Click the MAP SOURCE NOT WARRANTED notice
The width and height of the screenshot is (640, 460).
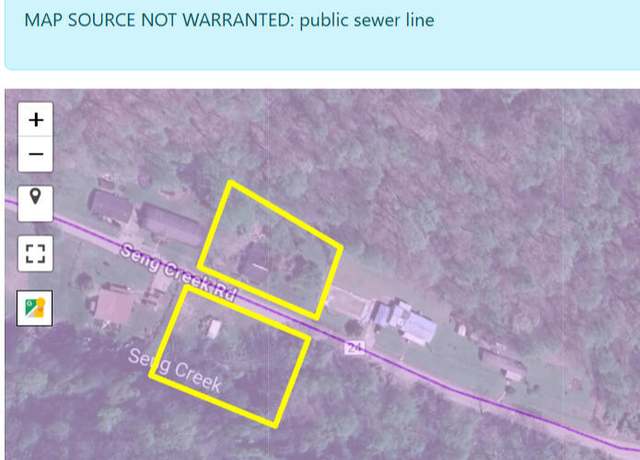[229, 20]
